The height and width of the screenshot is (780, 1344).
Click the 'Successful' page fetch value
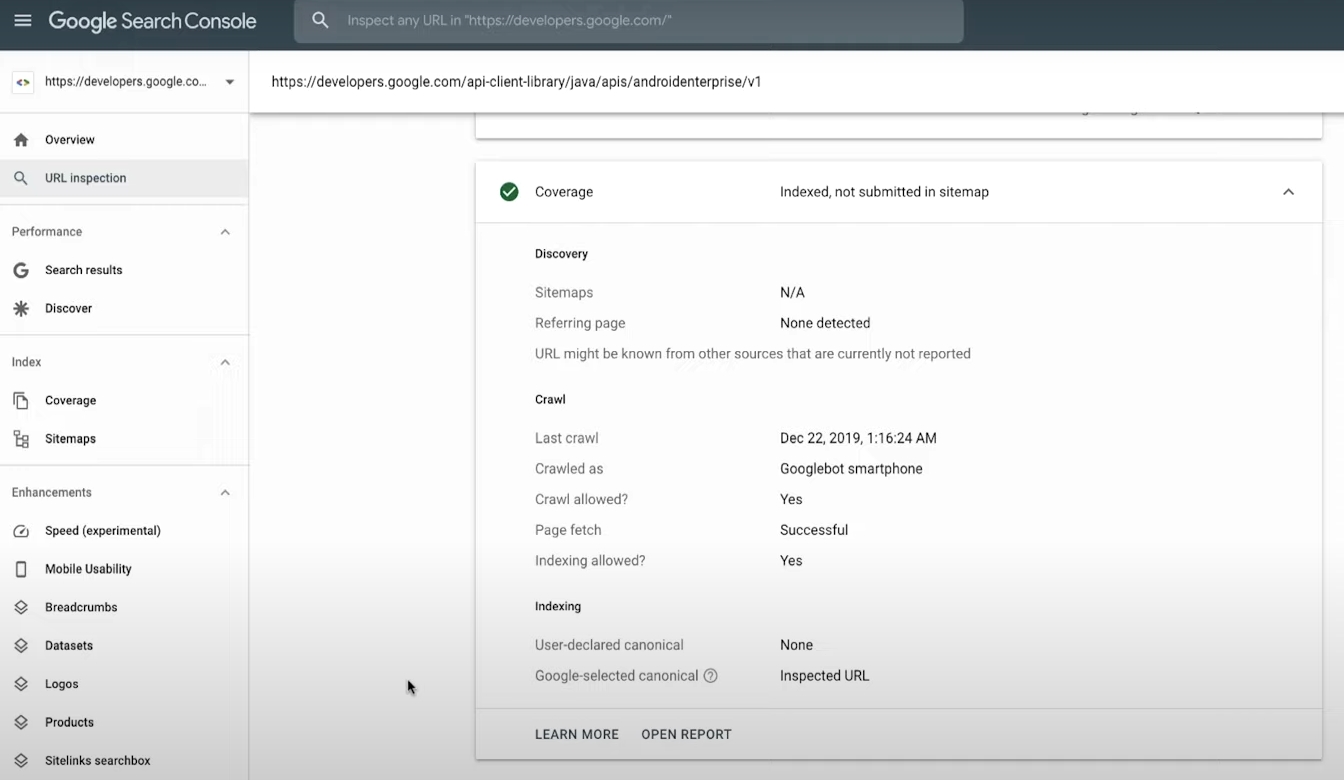tap(814, 530)
